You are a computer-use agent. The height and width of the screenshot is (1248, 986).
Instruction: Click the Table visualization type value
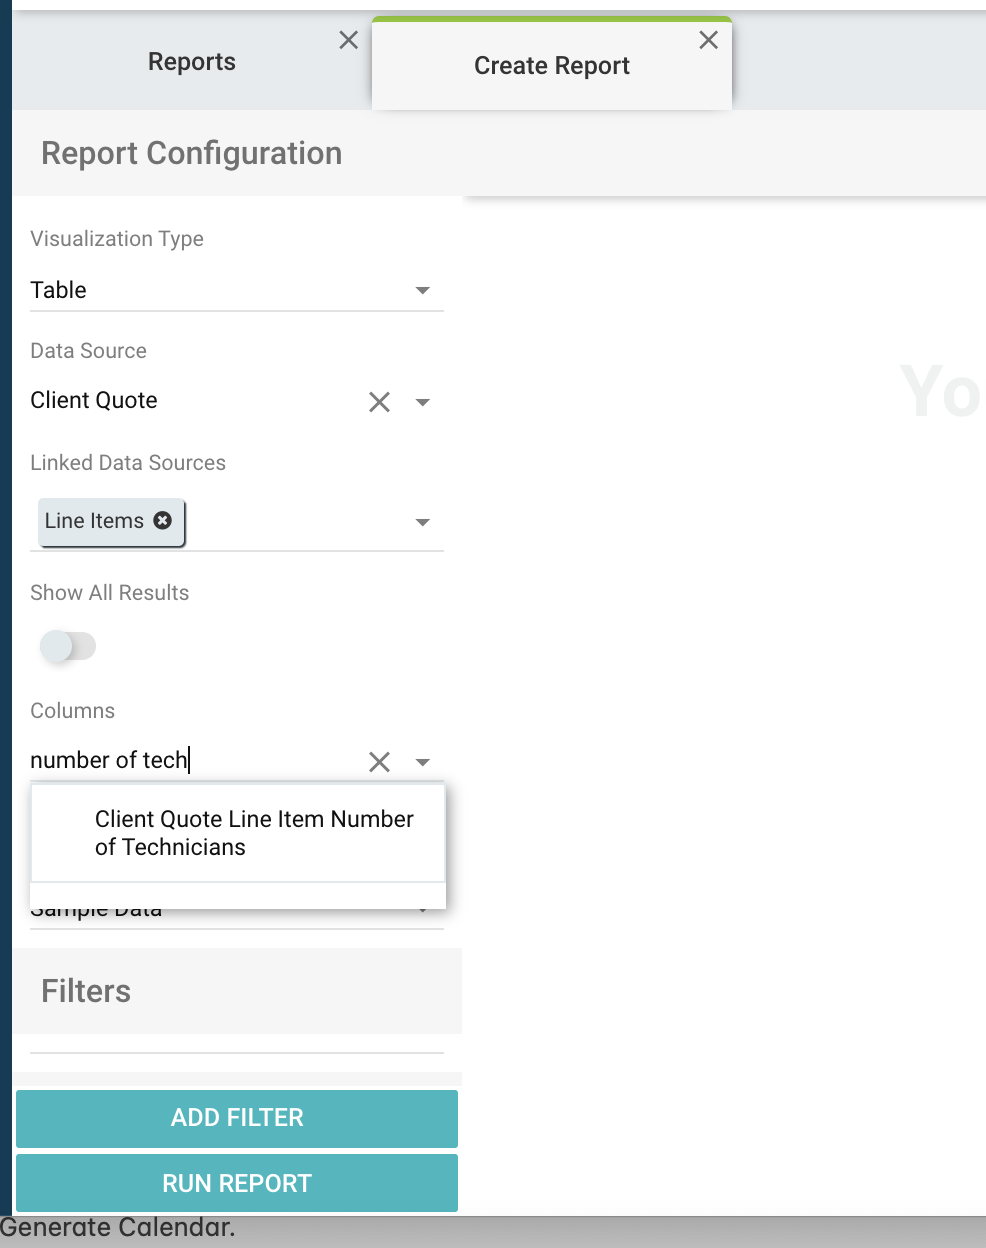[x=59, y=290]
